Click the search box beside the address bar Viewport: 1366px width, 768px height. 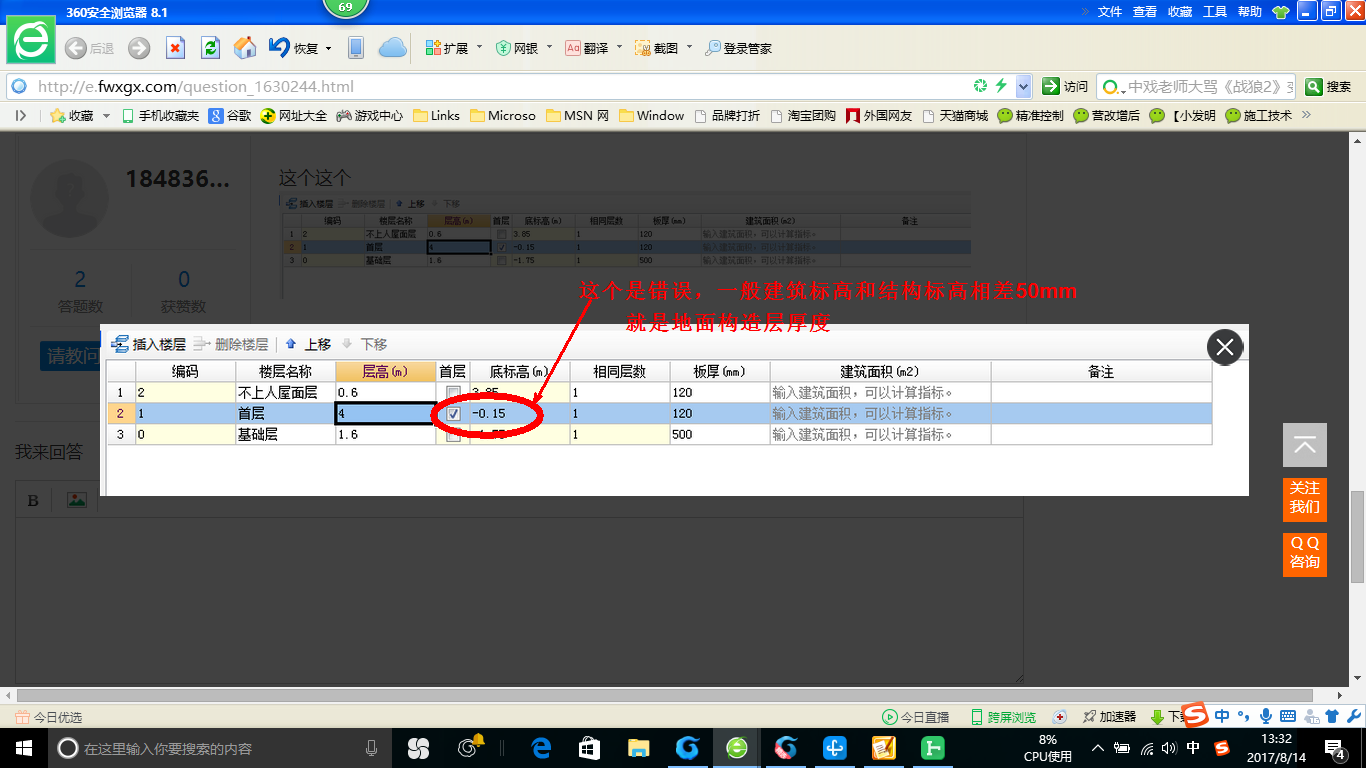pos(1197,87)
